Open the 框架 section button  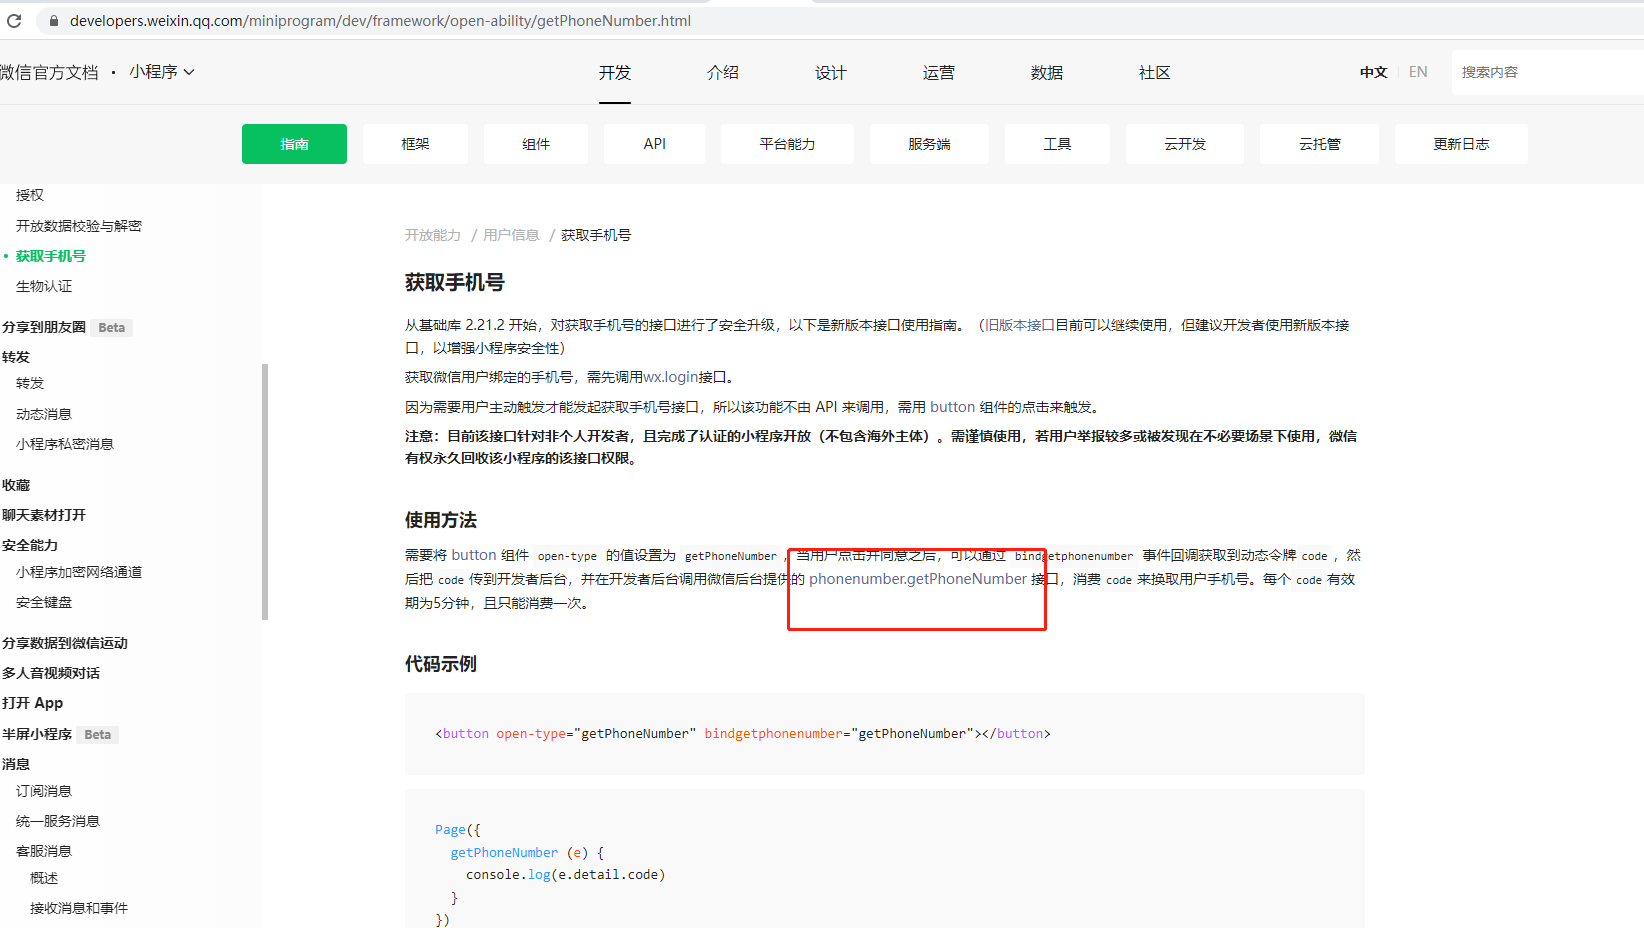pos(415,144)
